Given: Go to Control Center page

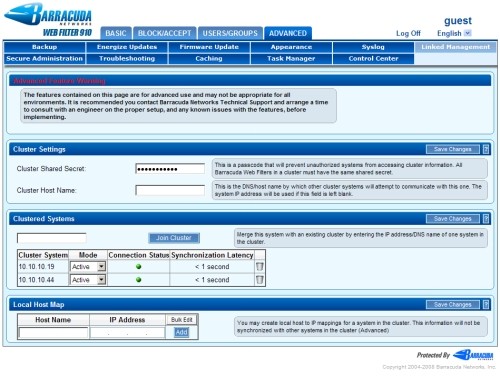Looking at the screenshot, I should coord(373,59).
